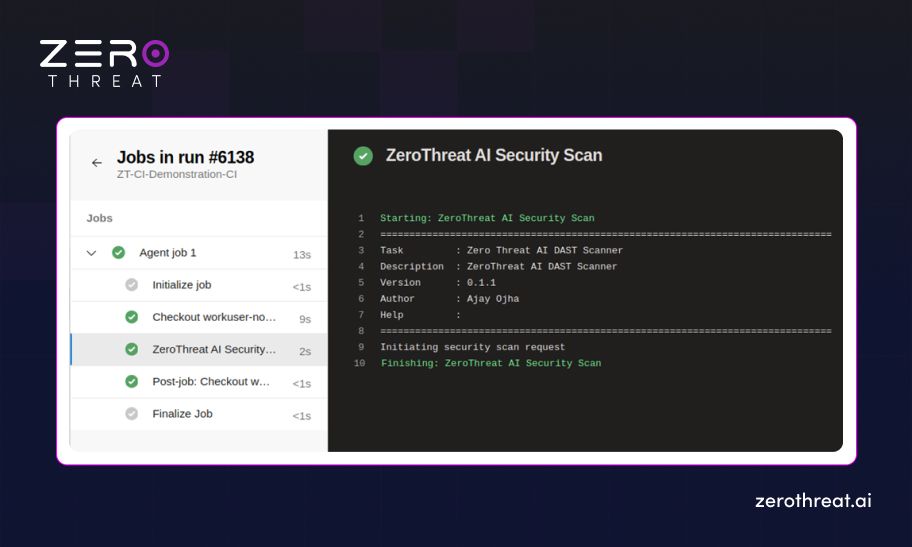The image size is (912, 547).
Task: Click the 9s duration for the Checkout step
Action: [x=305, y=319]
